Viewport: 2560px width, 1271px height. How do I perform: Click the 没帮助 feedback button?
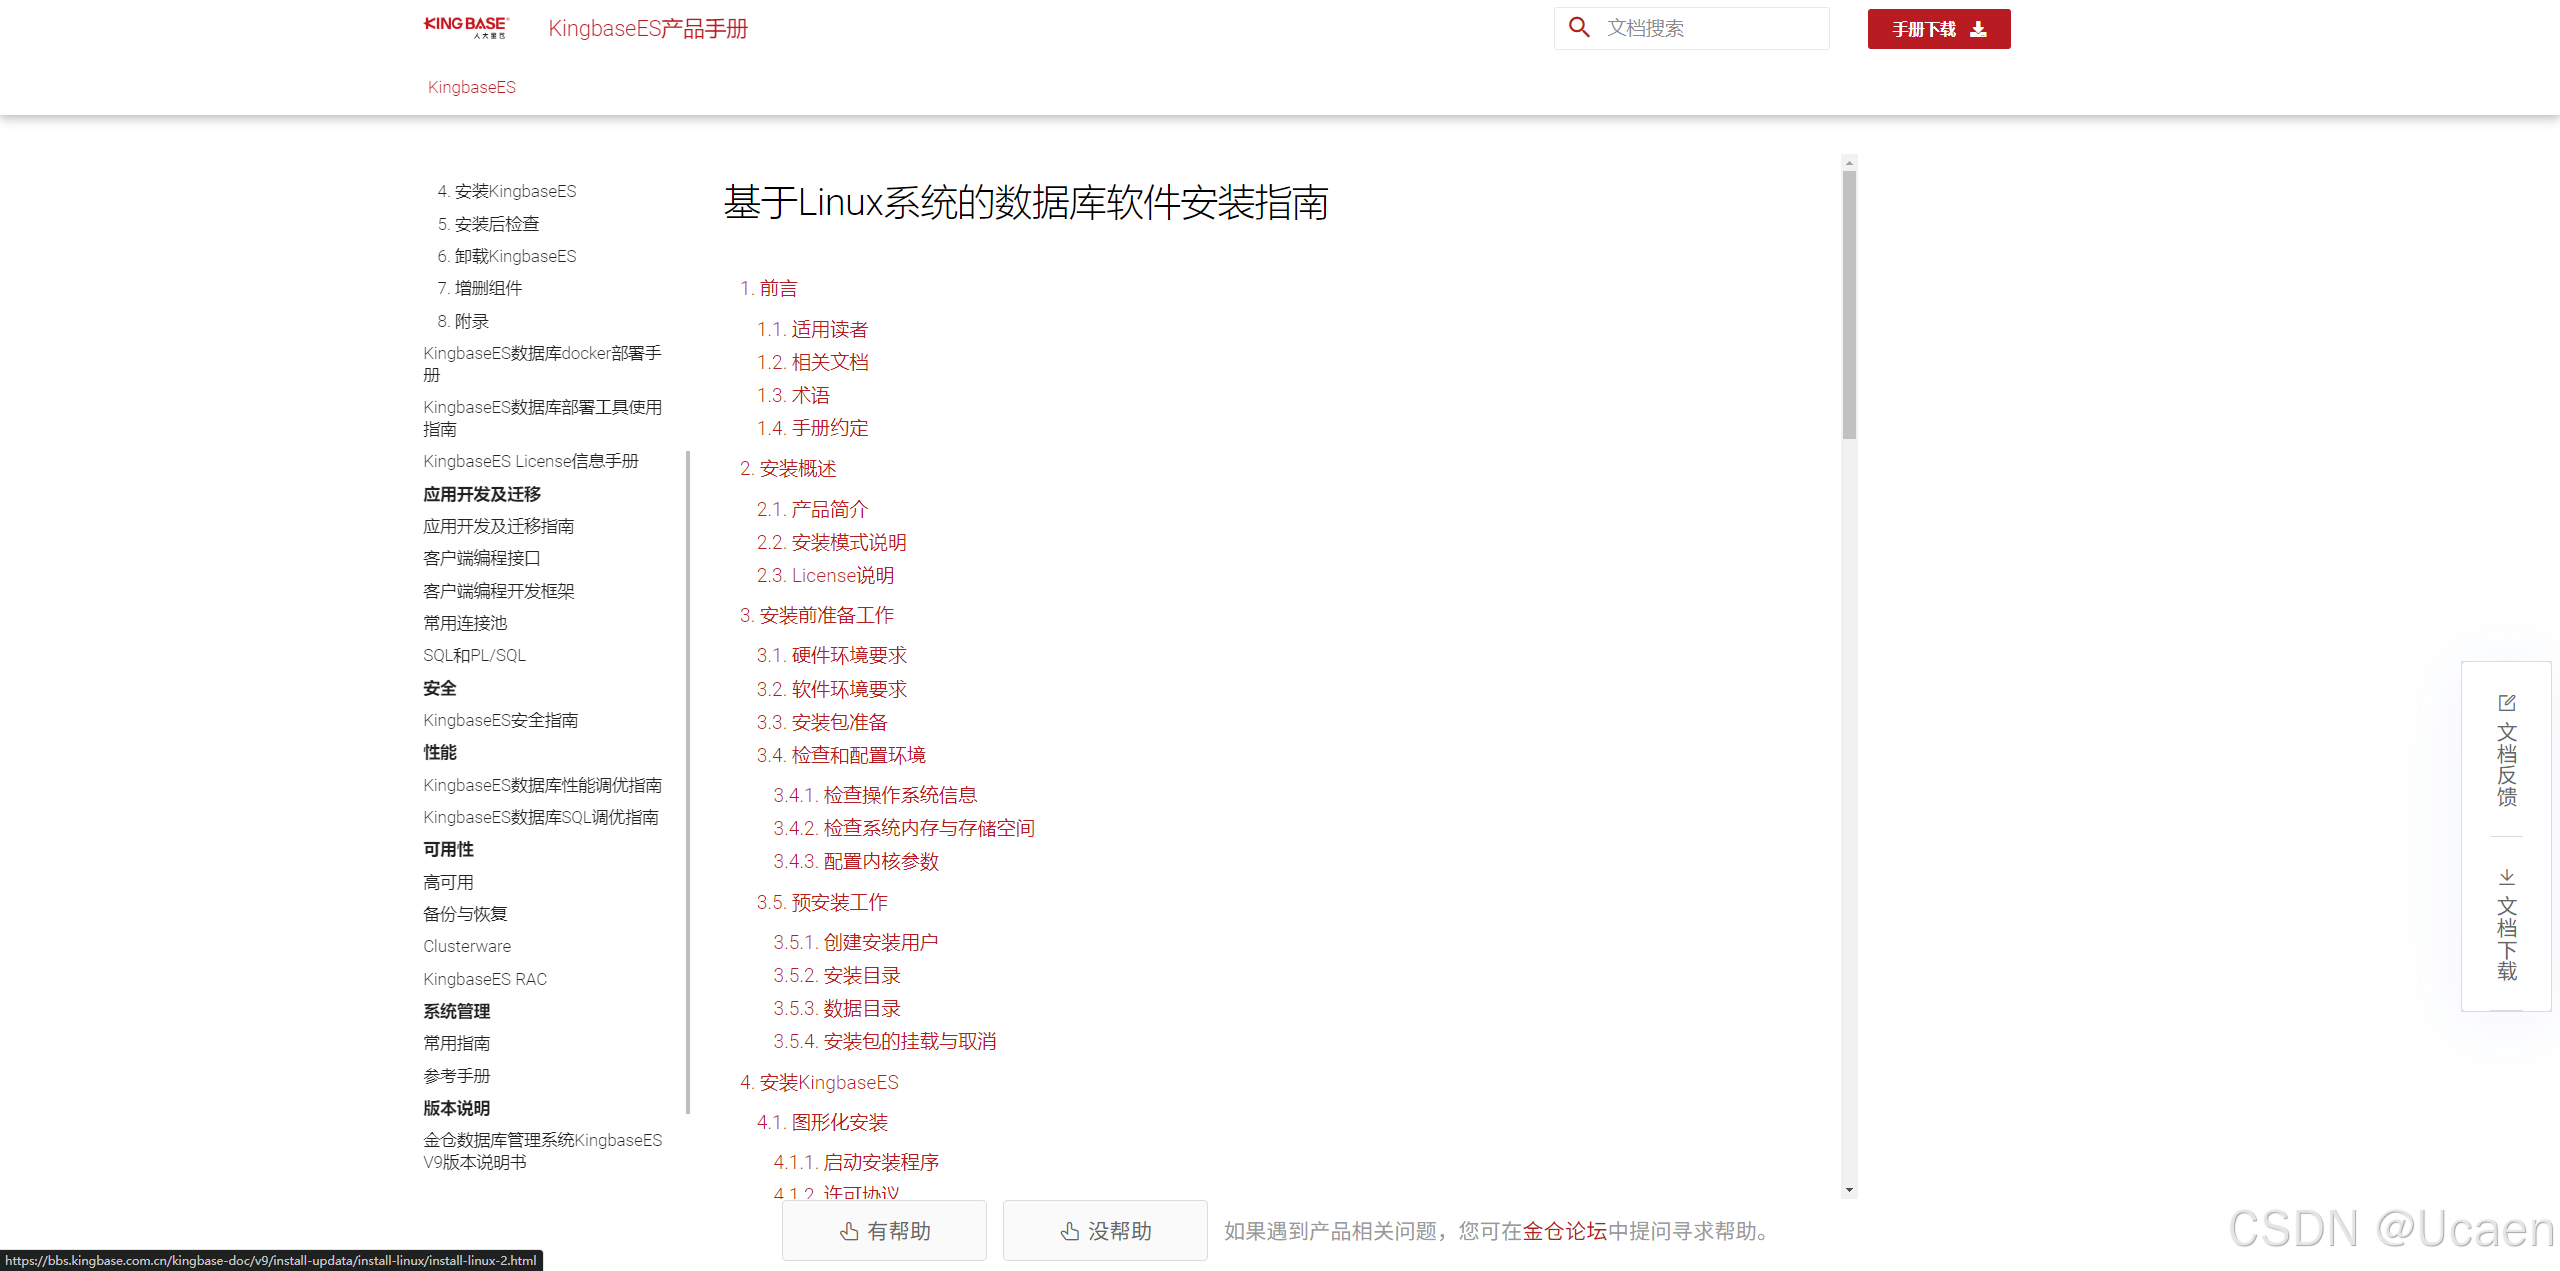[1105, 1231]
